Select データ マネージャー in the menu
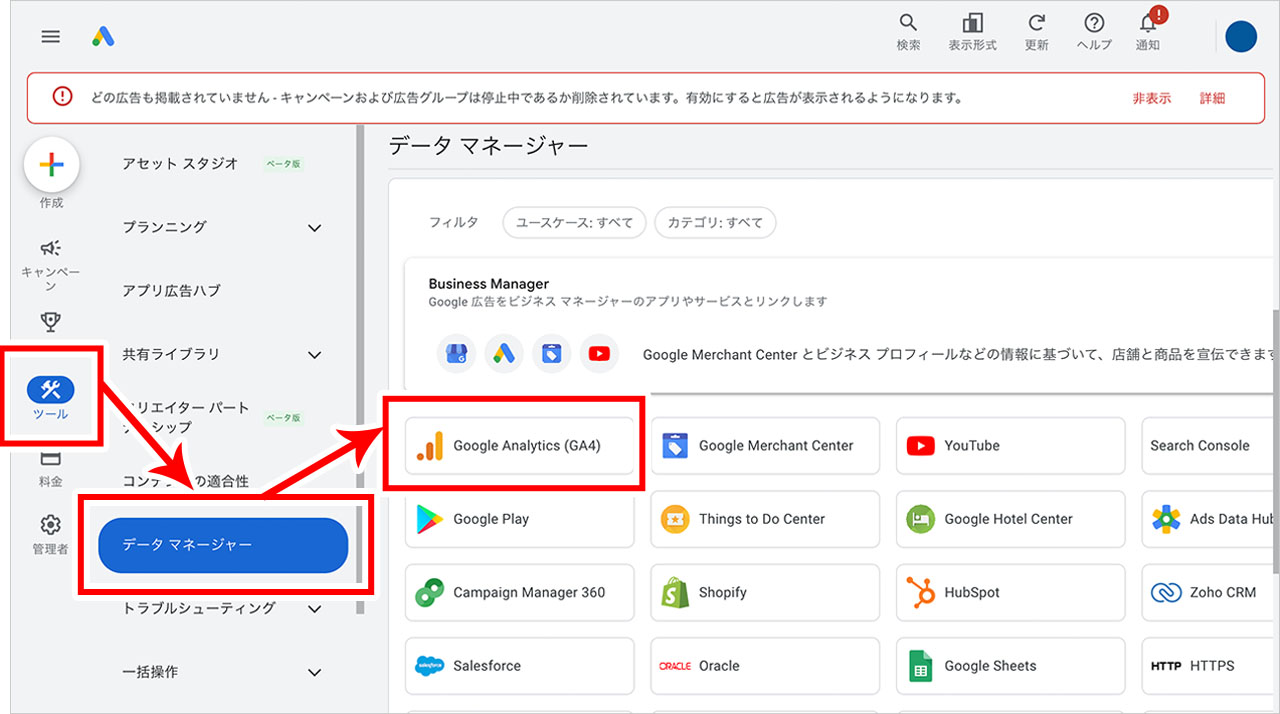This screenshot has width=1280, height=714. (222, 545)
